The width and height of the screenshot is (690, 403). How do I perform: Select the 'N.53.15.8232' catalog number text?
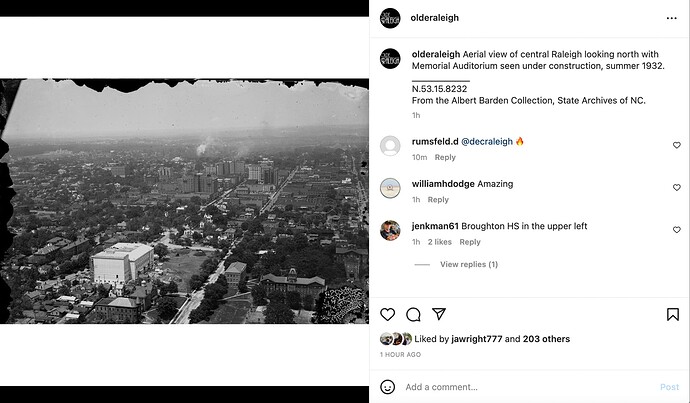439,88
